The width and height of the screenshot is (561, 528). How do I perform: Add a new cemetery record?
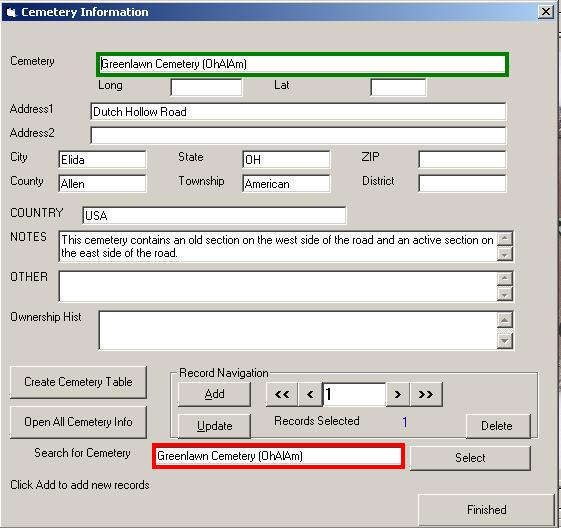pos(214,394)
